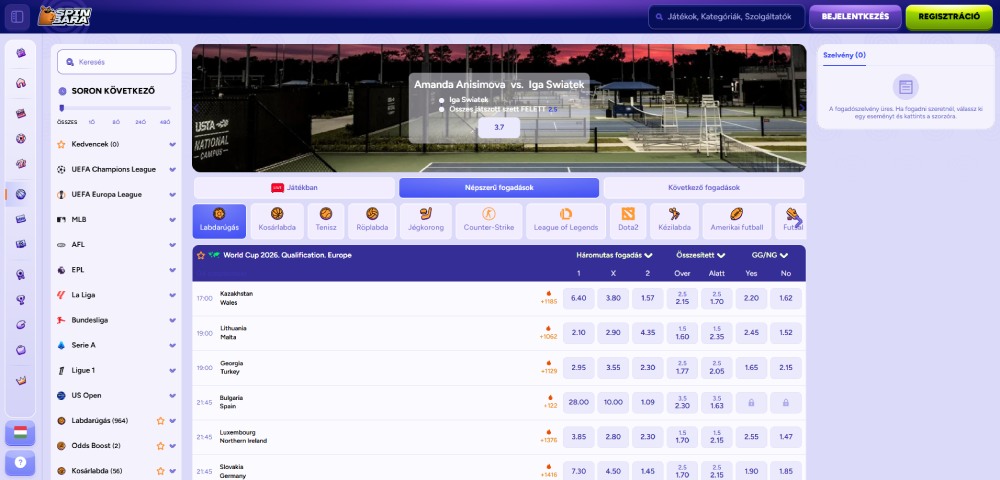This screenshot has height=480, width=1000.
Task: Toggle the sidebar panel icon in header
Action: (x=17, y=17)
